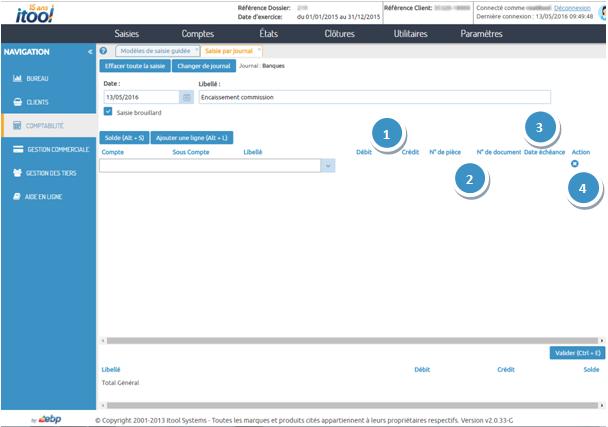The height and width of the screenshot is (427, 608).
Task: Click the blue help question mark icon
Action: 104,51
